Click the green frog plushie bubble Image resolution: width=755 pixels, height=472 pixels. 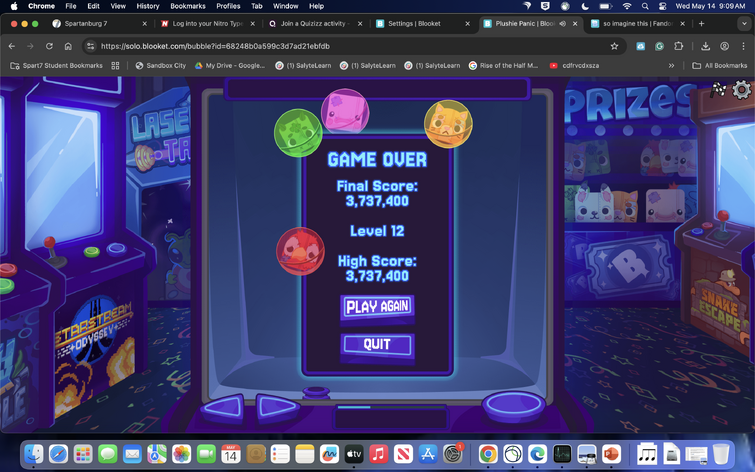pyautogui.click(x=298, y=133)
